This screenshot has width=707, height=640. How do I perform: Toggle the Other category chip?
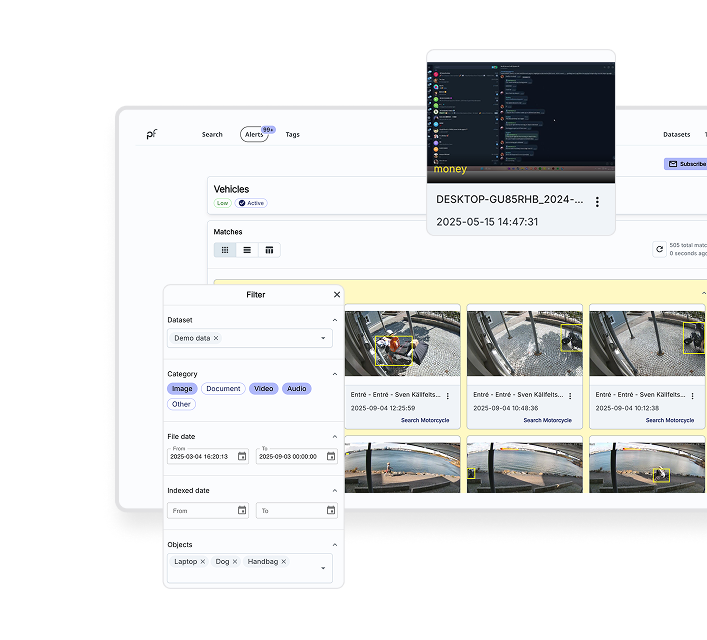point(181,404)
